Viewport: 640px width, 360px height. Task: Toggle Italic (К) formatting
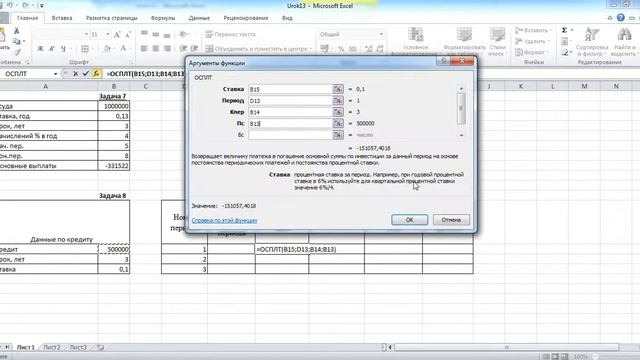tap(52, 49)
